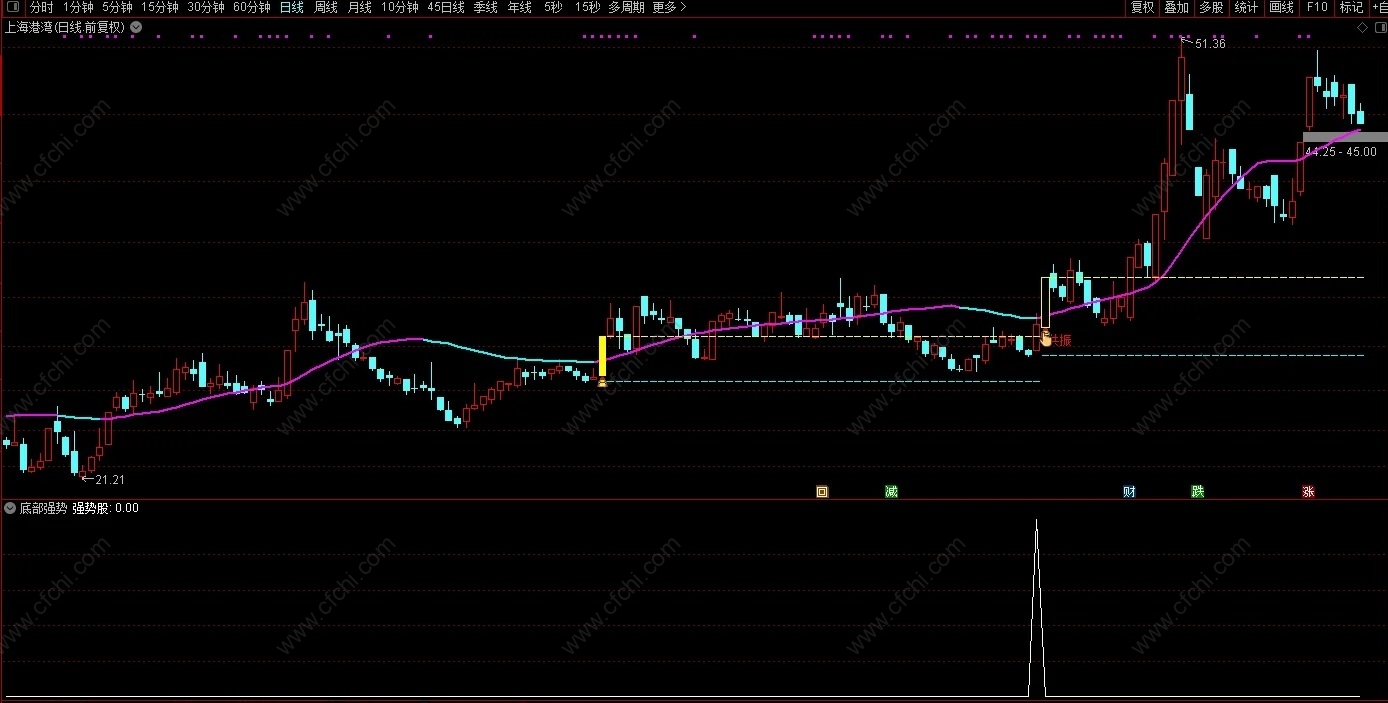Click the 财 event marker icon
The width and height of the screenshot is (1388, 703).
[x=1129, y=491]
